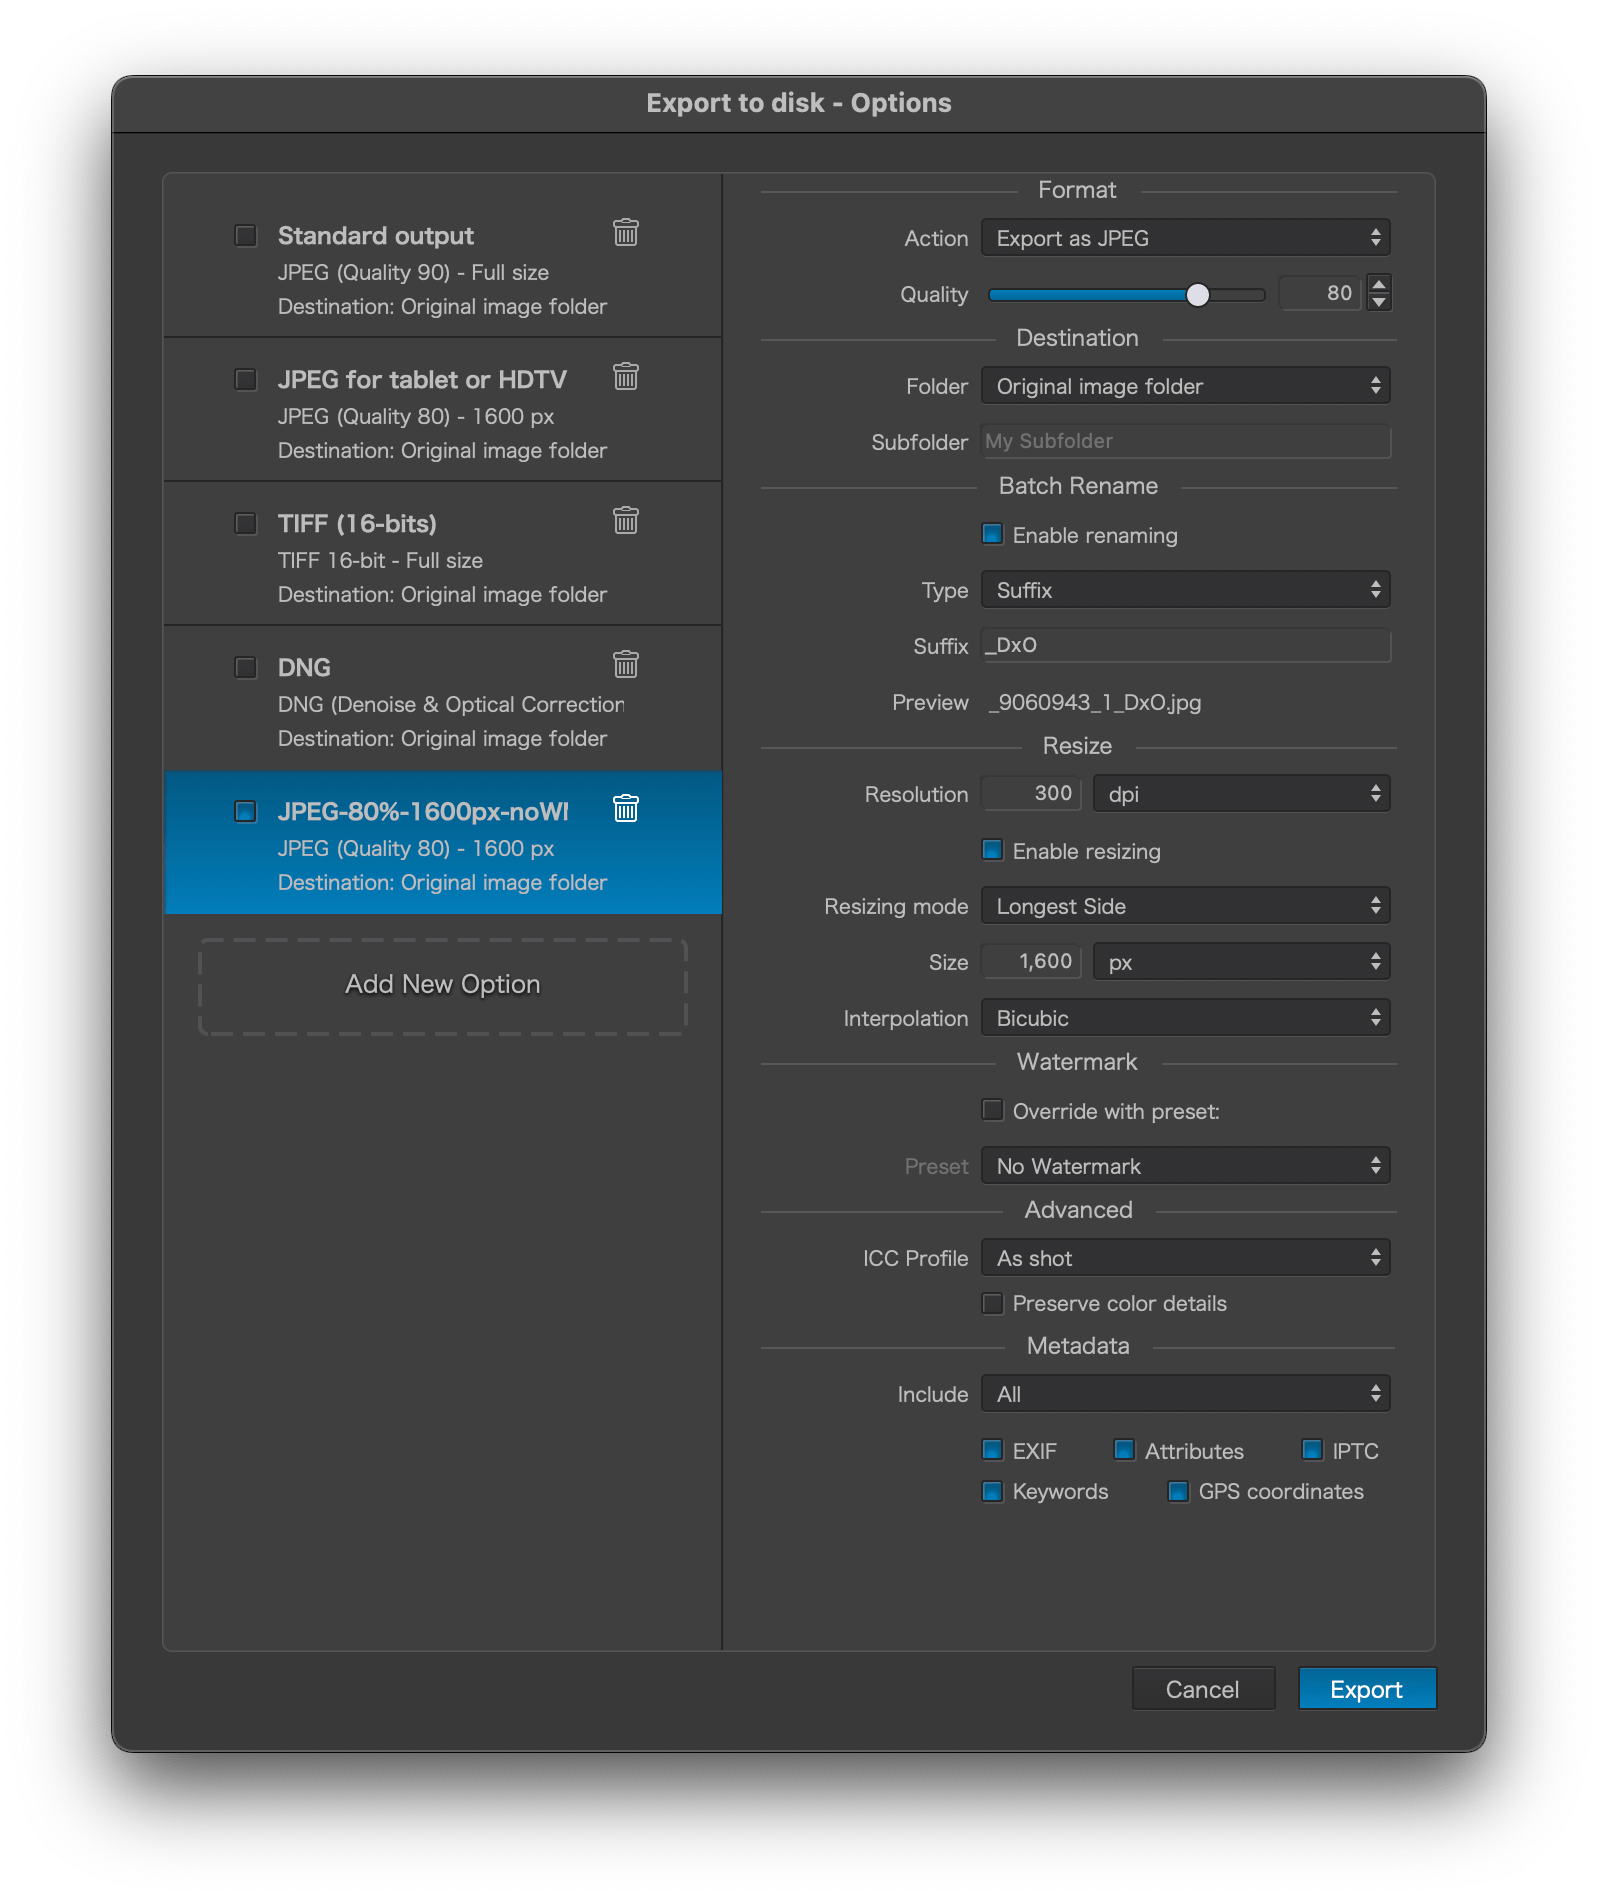
Task: Open the Action dropdown showing Export as JPEG
Action: pos(1185,238)
